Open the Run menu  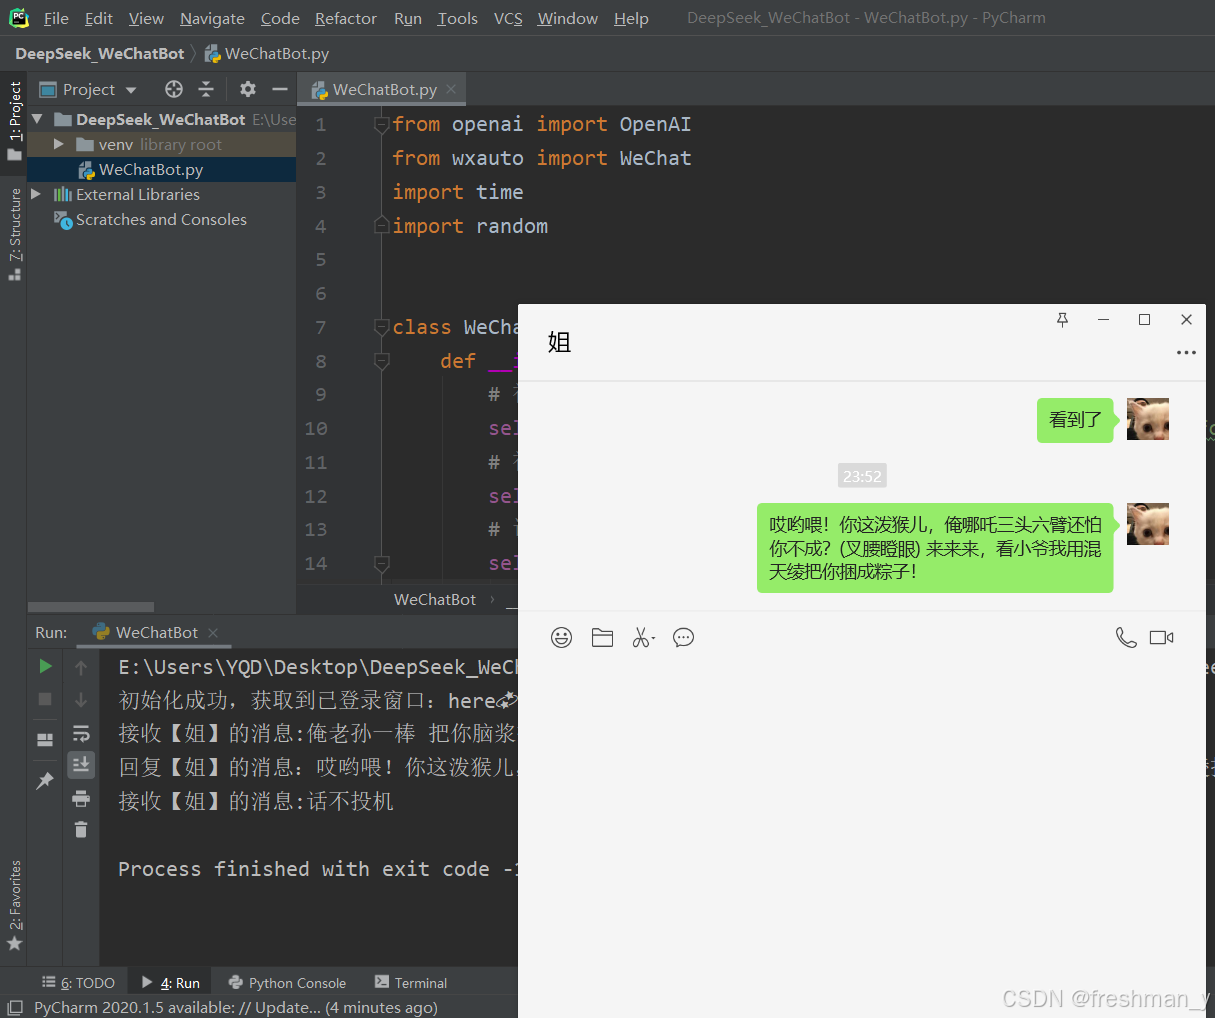[x=407, y=18]
